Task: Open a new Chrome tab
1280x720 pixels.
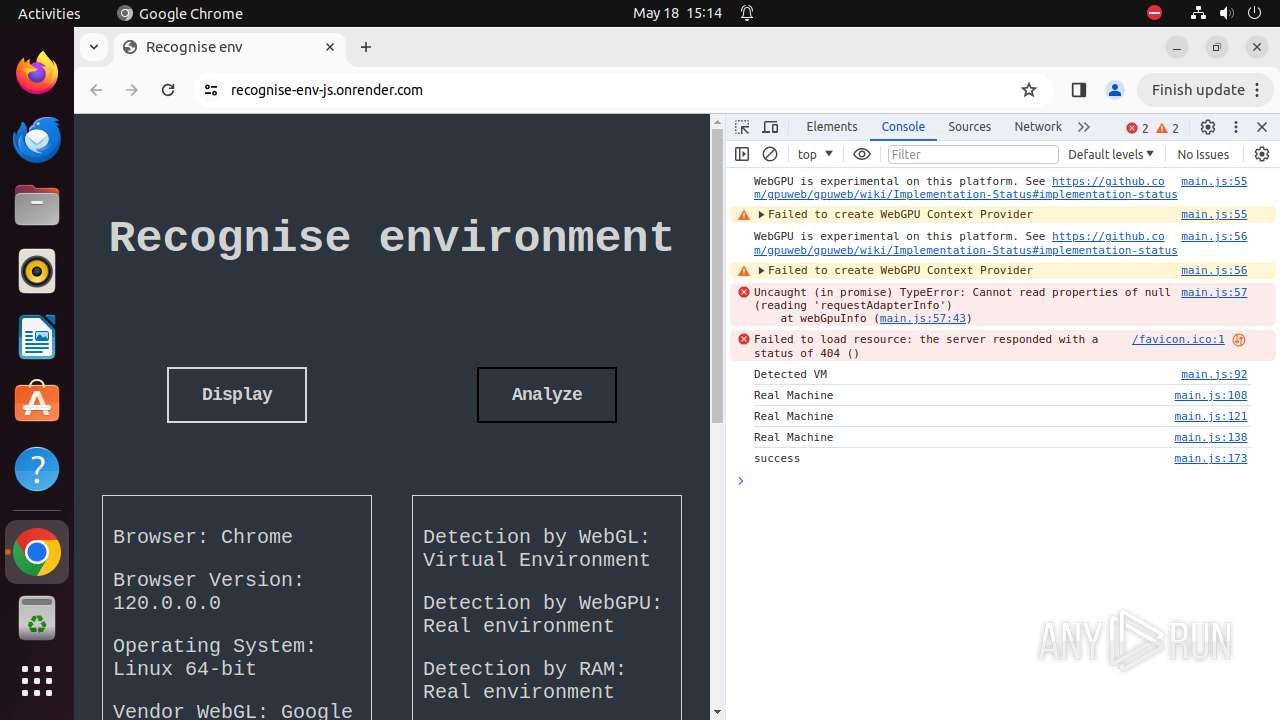Action: click(x=366, y=47)
